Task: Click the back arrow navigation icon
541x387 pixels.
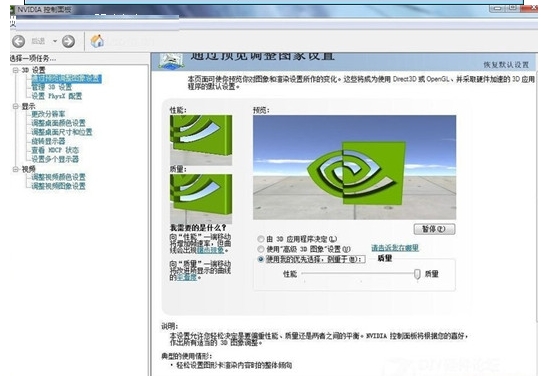Action: coord(19,41)
